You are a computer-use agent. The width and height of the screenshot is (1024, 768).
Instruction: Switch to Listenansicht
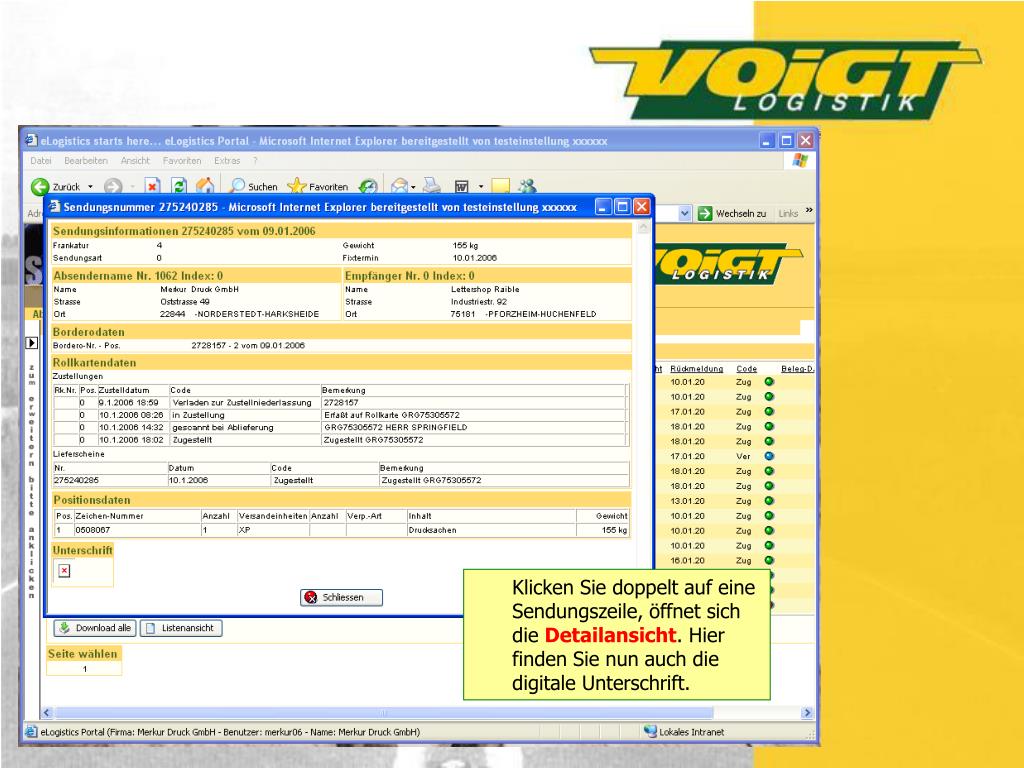click(181, 628)
